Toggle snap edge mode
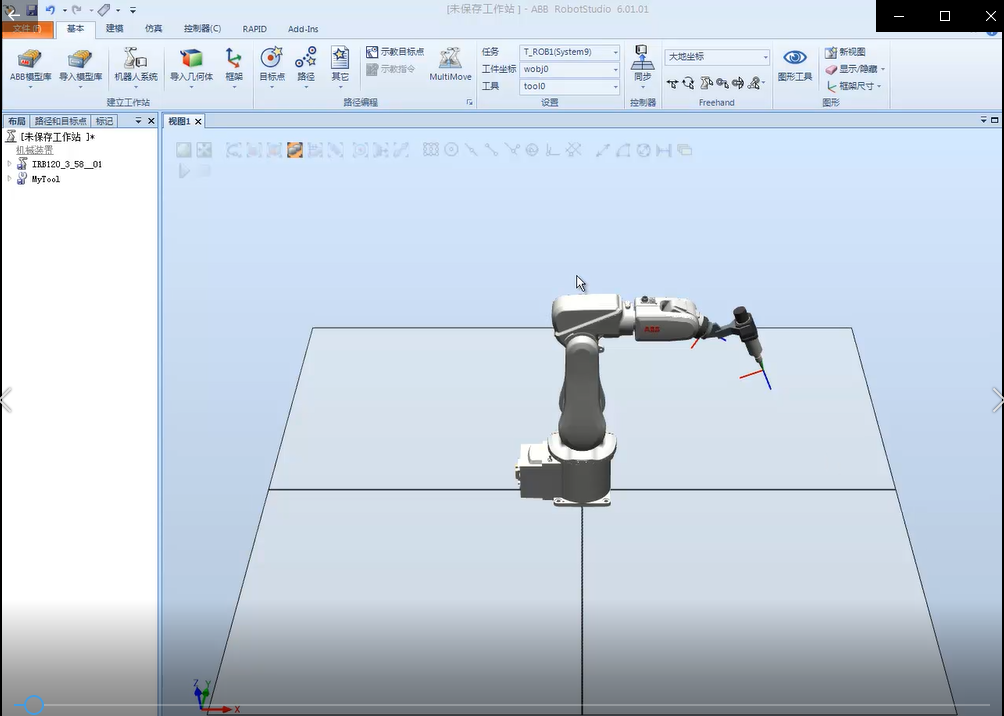The image size is (1004, 716). 512,150
